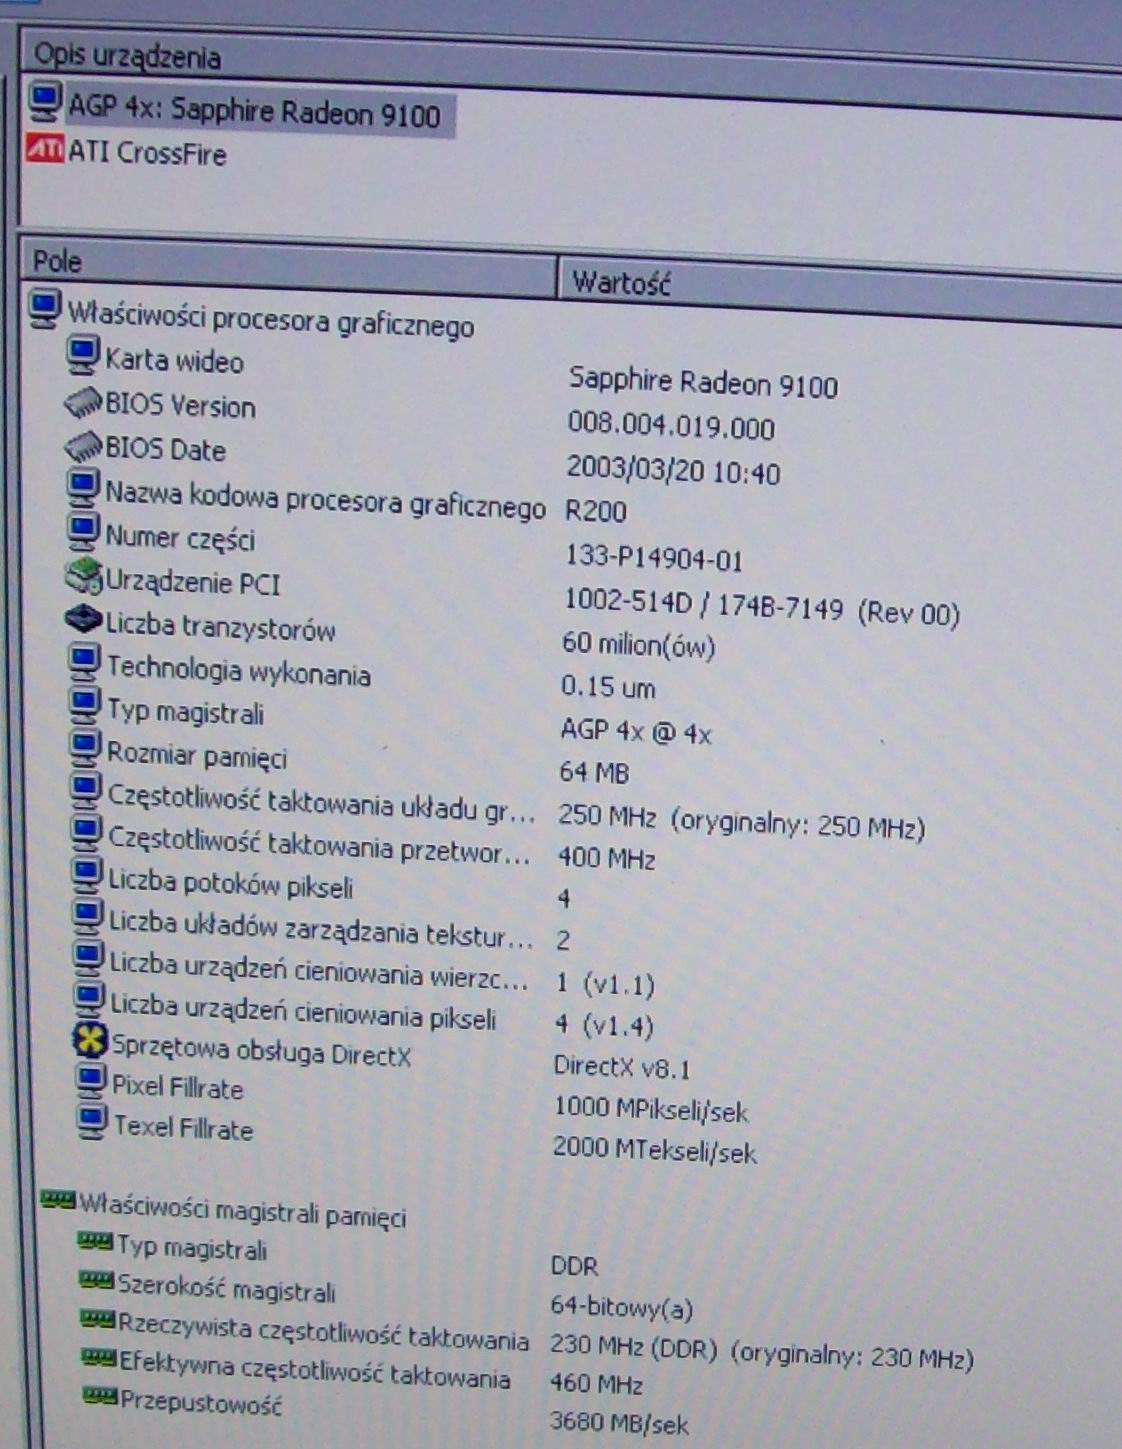Click the value 2000 MTekseli/sek
The height and width of the screenshot is (1449, 1122).
tap(655, 1150)
